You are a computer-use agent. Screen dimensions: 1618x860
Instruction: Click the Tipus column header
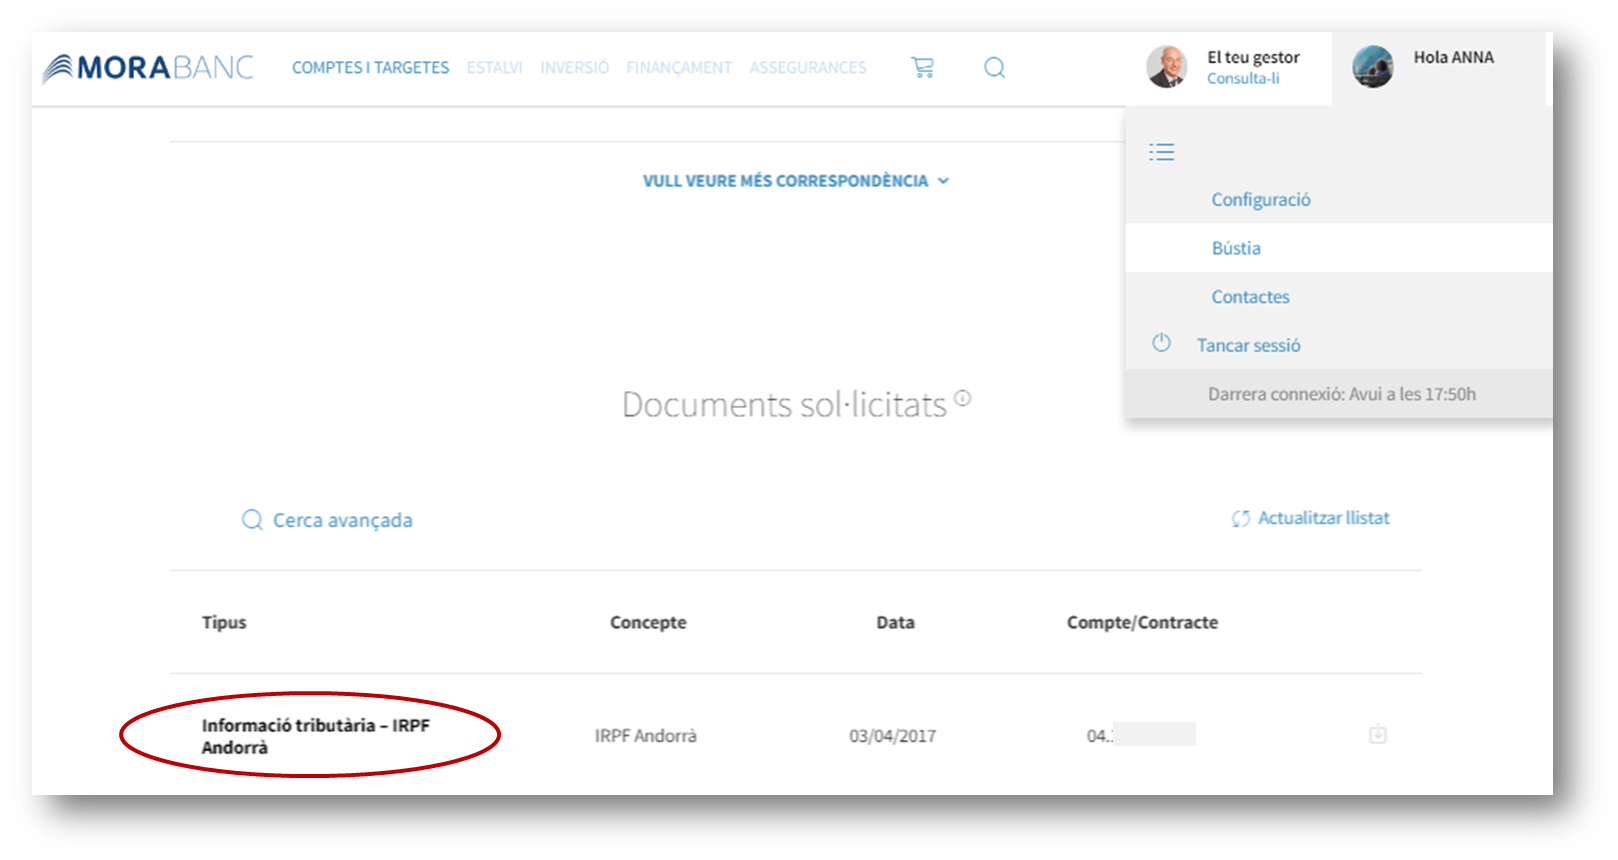click(224, 622)
